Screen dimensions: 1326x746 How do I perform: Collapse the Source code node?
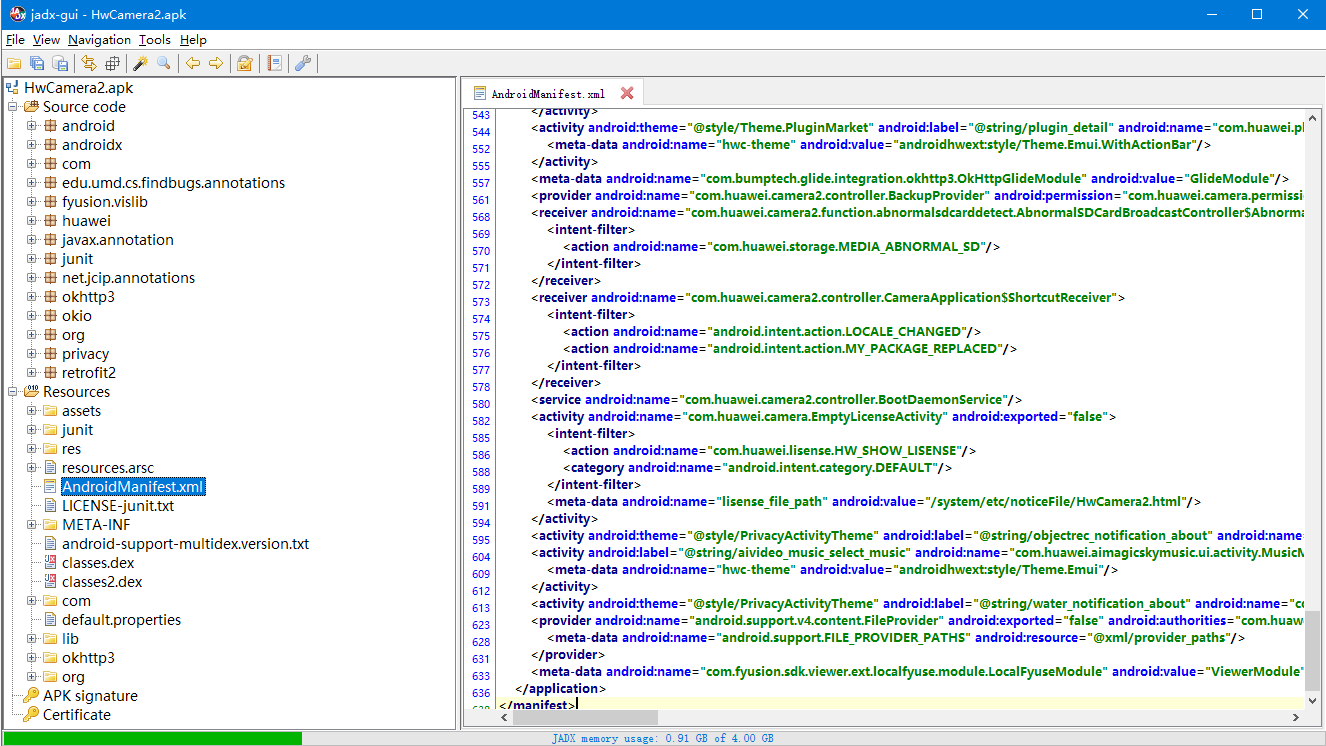click(x=14, y=107)
